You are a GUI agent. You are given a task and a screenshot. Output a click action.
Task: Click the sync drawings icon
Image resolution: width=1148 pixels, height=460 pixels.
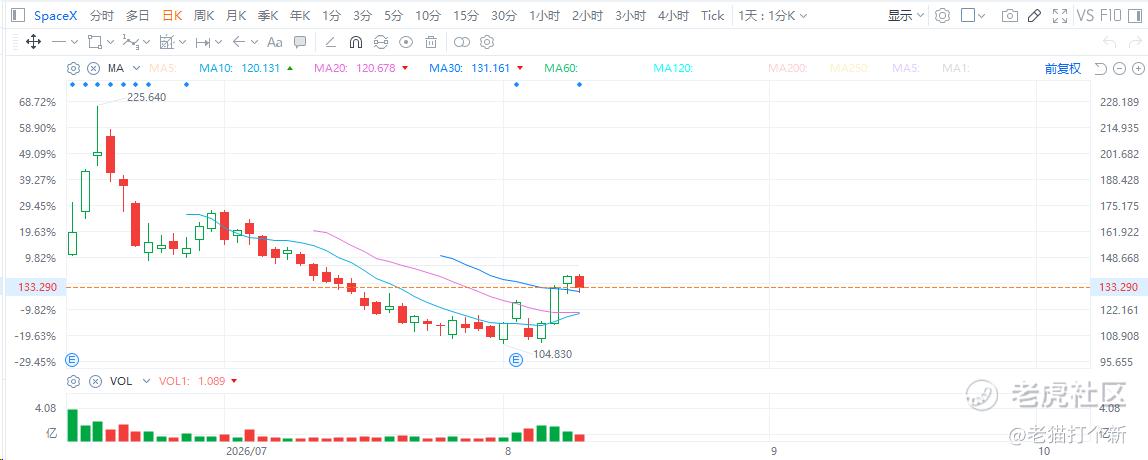[381, 42]
